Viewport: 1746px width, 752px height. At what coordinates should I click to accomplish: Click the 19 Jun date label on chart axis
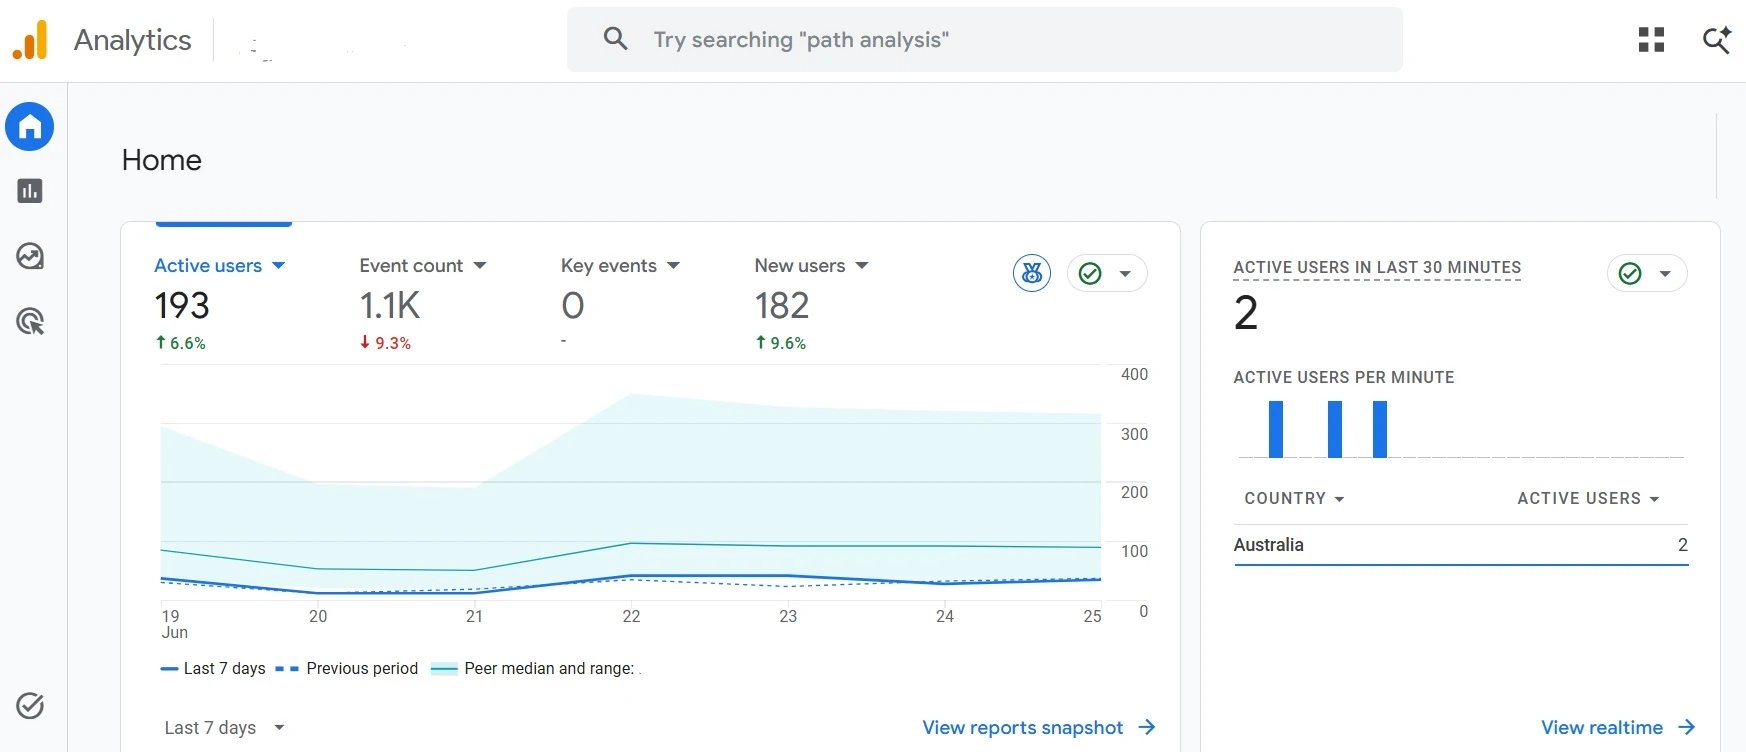[175, 624]
